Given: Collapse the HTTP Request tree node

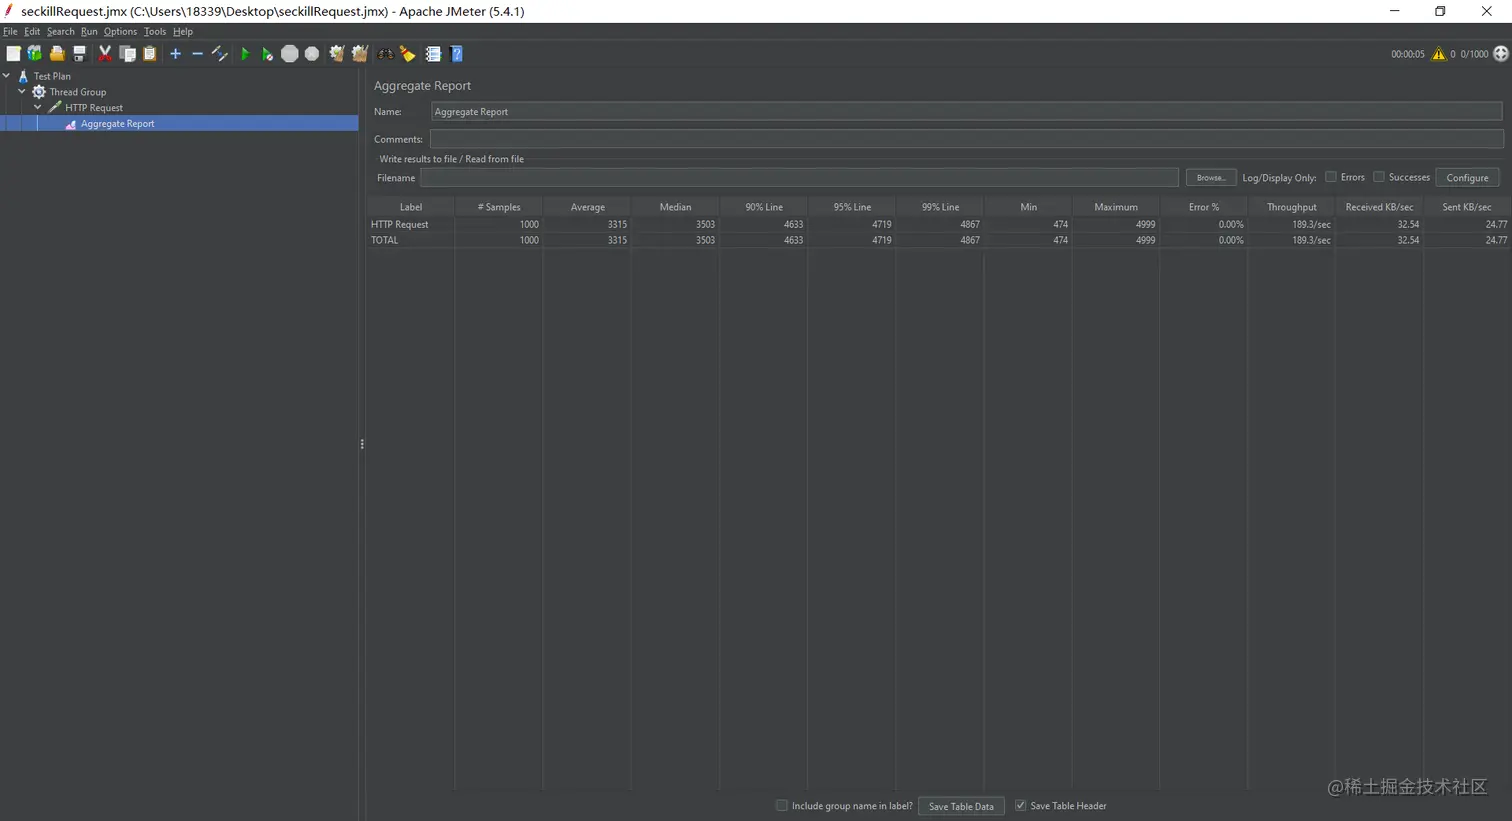Looking at the screenshot, I should pos(38,107).
